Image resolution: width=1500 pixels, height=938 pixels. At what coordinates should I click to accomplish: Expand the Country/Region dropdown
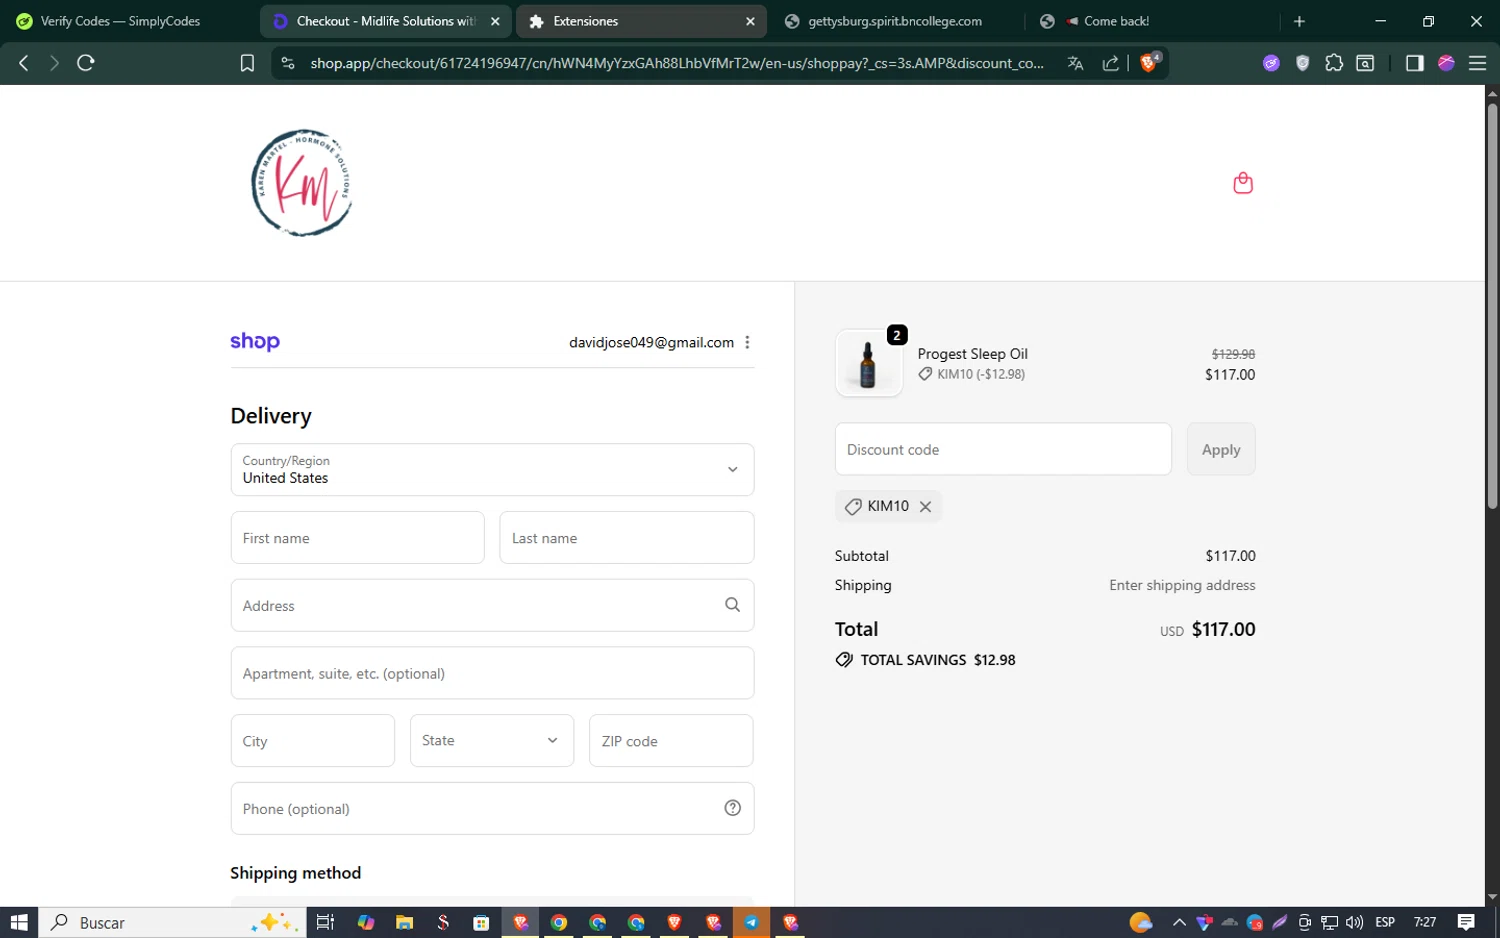click(x=492, y=470)
